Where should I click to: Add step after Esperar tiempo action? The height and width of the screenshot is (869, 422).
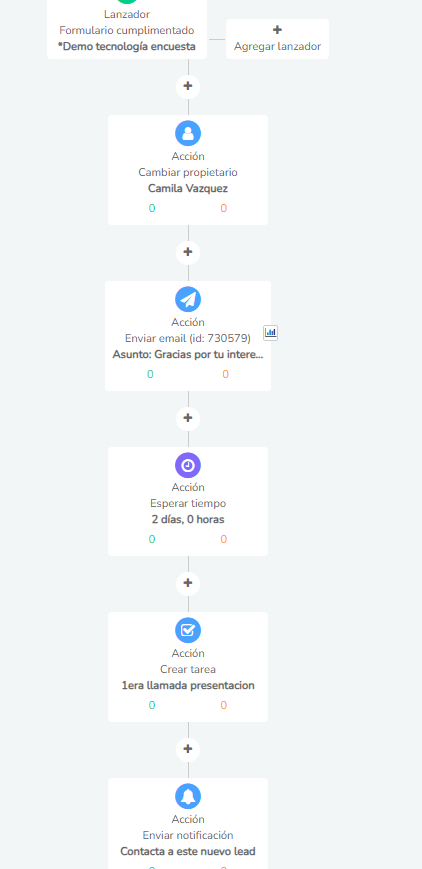coord(188,583)
